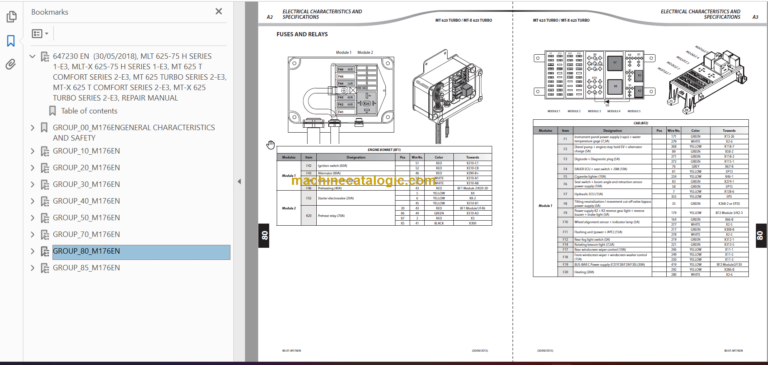The width and height of the screenshot is (768, 365).
Task: Expand the GROUP_40_M176EN bookmark arrow
Action: (32, 201)
